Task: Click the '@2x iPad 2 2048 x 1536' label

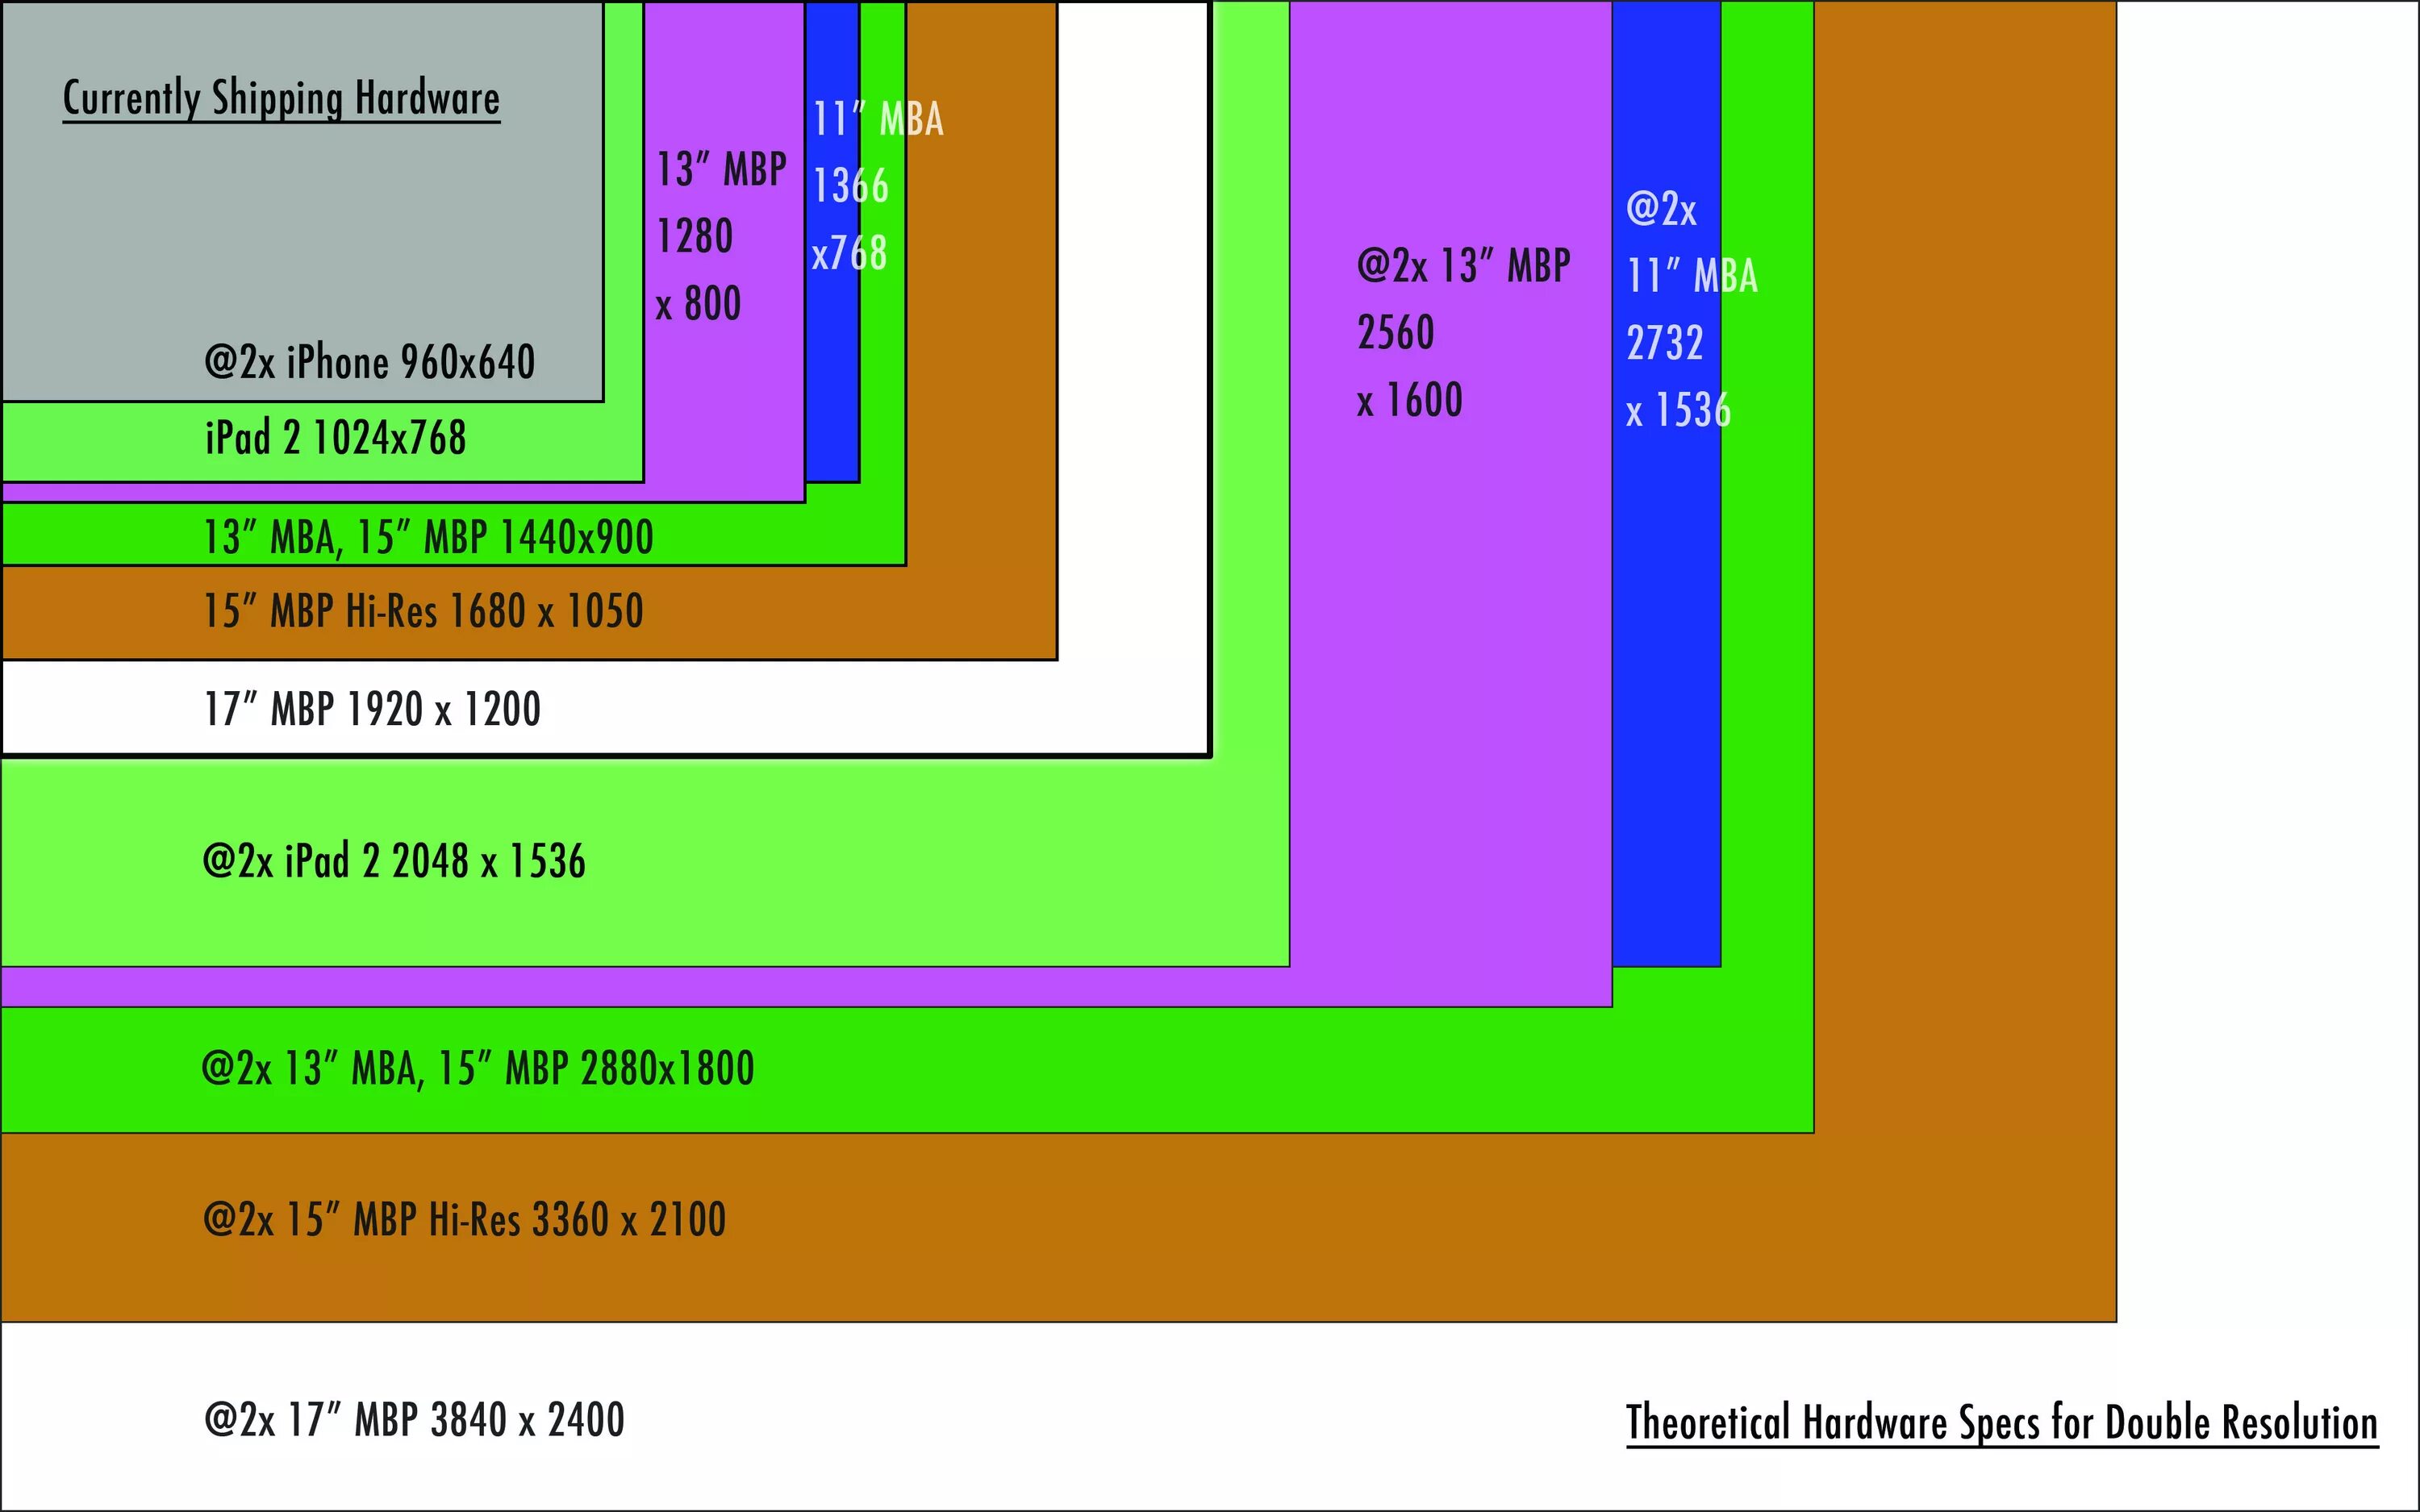Action: pyautogui.click(x=393, y=861)
